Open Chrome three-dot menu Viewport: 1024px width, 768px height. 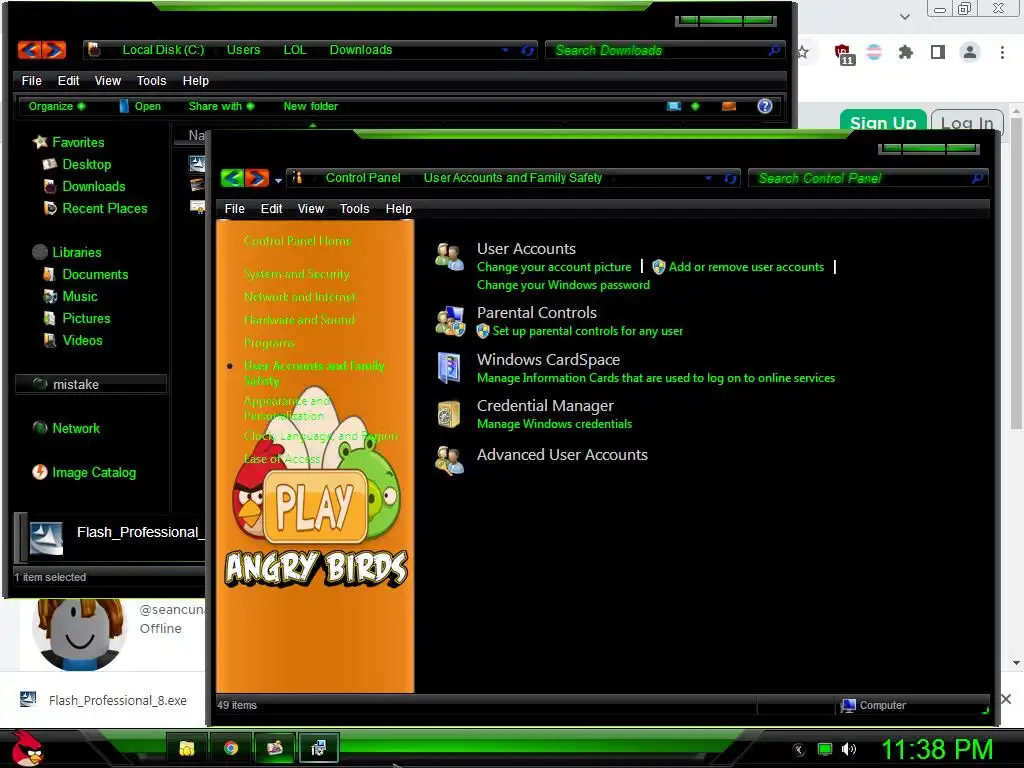pos(1002,52)
